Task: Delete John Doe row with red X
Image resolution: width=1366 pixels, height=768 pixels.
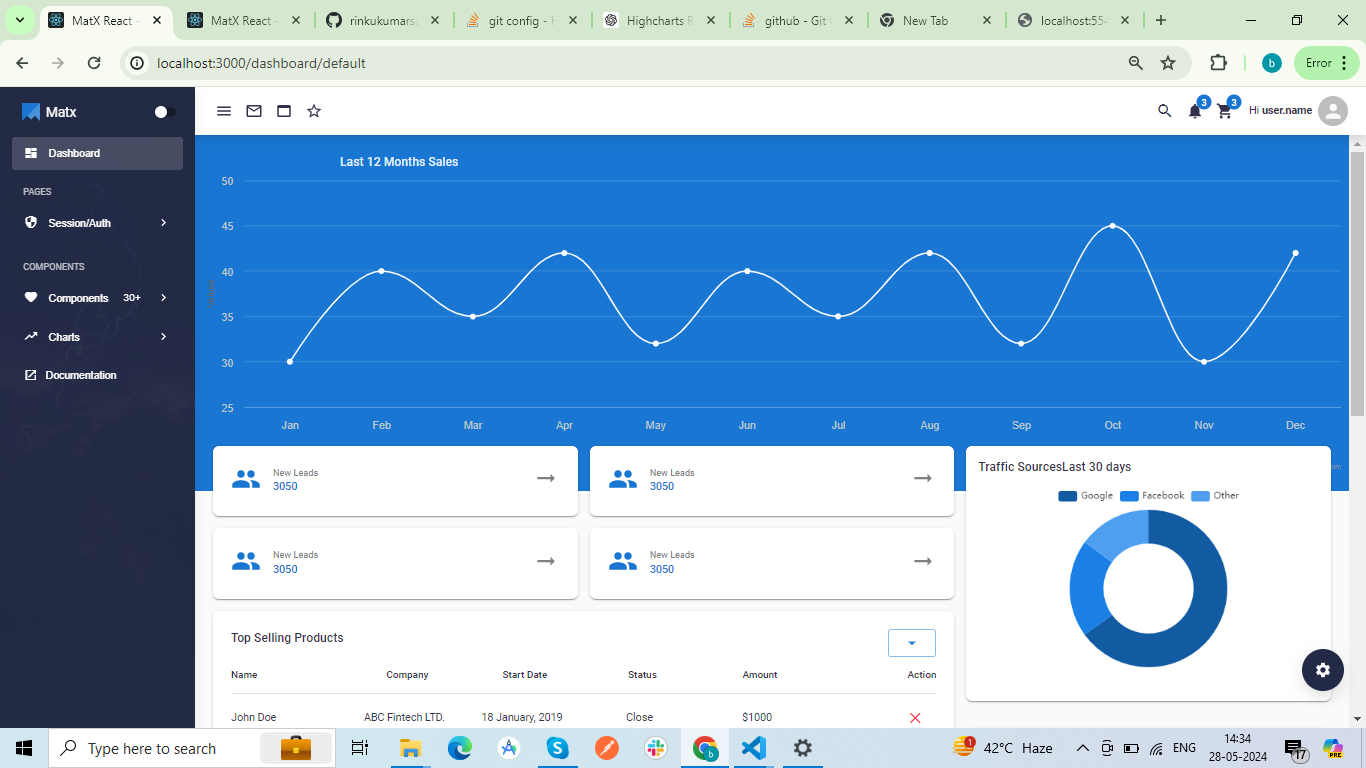Action: click(x=915, y=718)
